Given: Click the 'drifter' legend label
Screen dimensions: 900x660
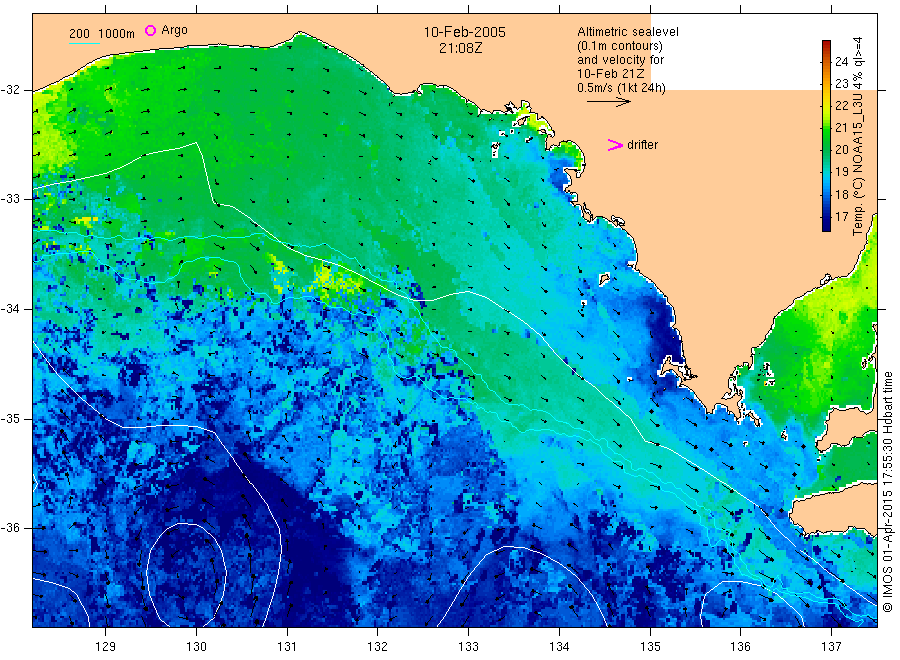Looking at the screenshot, I should (x=642, y=145).
